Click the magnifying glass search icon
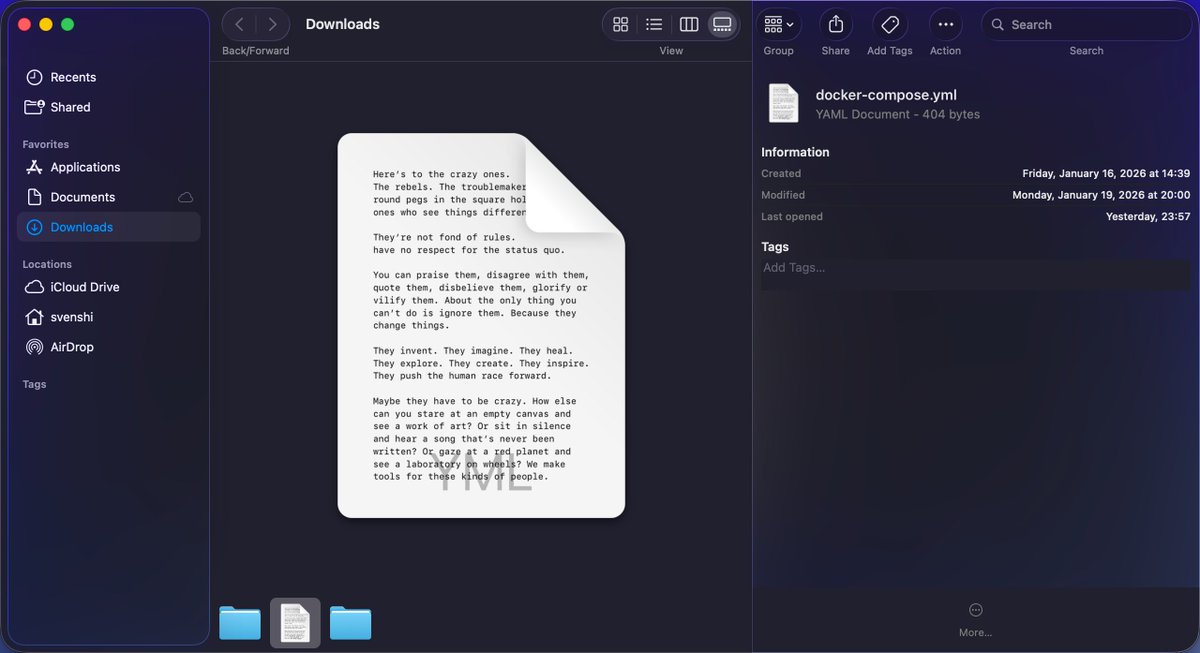The width and height of the screenshot is (1200, 653). pos(997,25)
